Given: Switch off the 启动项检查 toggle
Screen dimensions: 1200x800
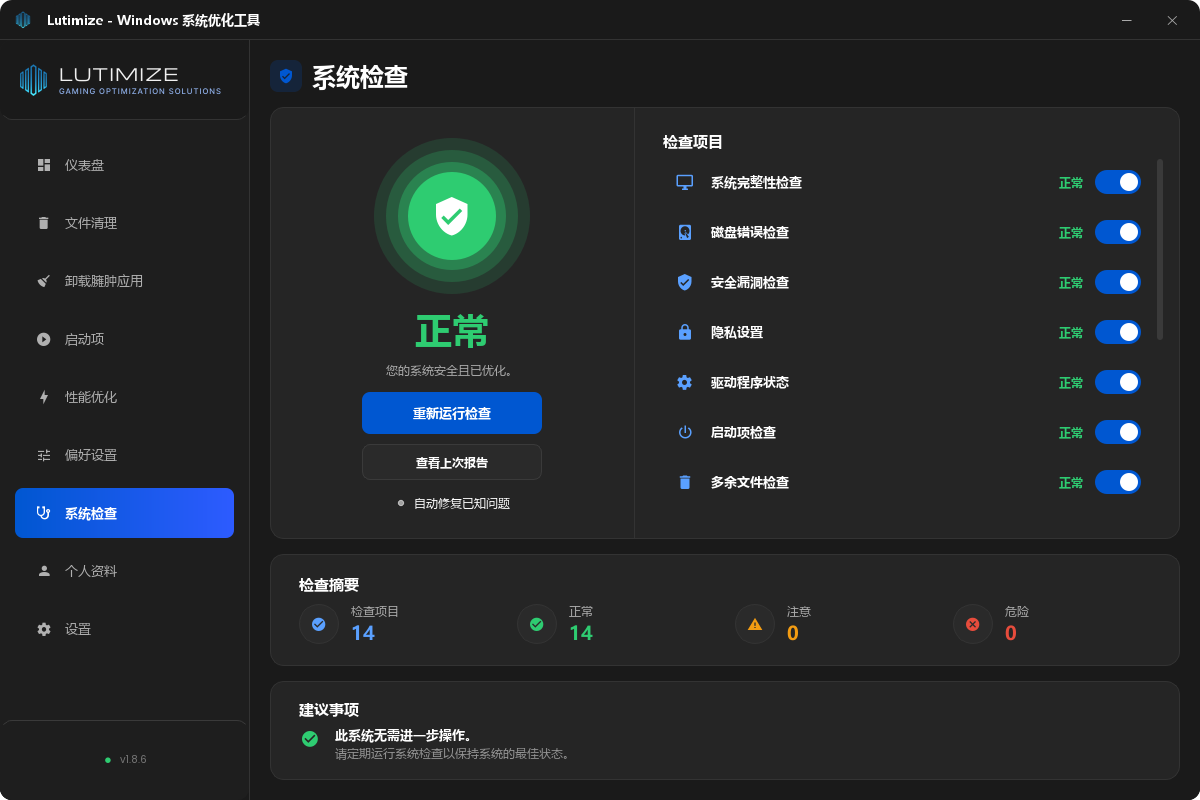Looking at the screenshot, I should (1118, 432).
